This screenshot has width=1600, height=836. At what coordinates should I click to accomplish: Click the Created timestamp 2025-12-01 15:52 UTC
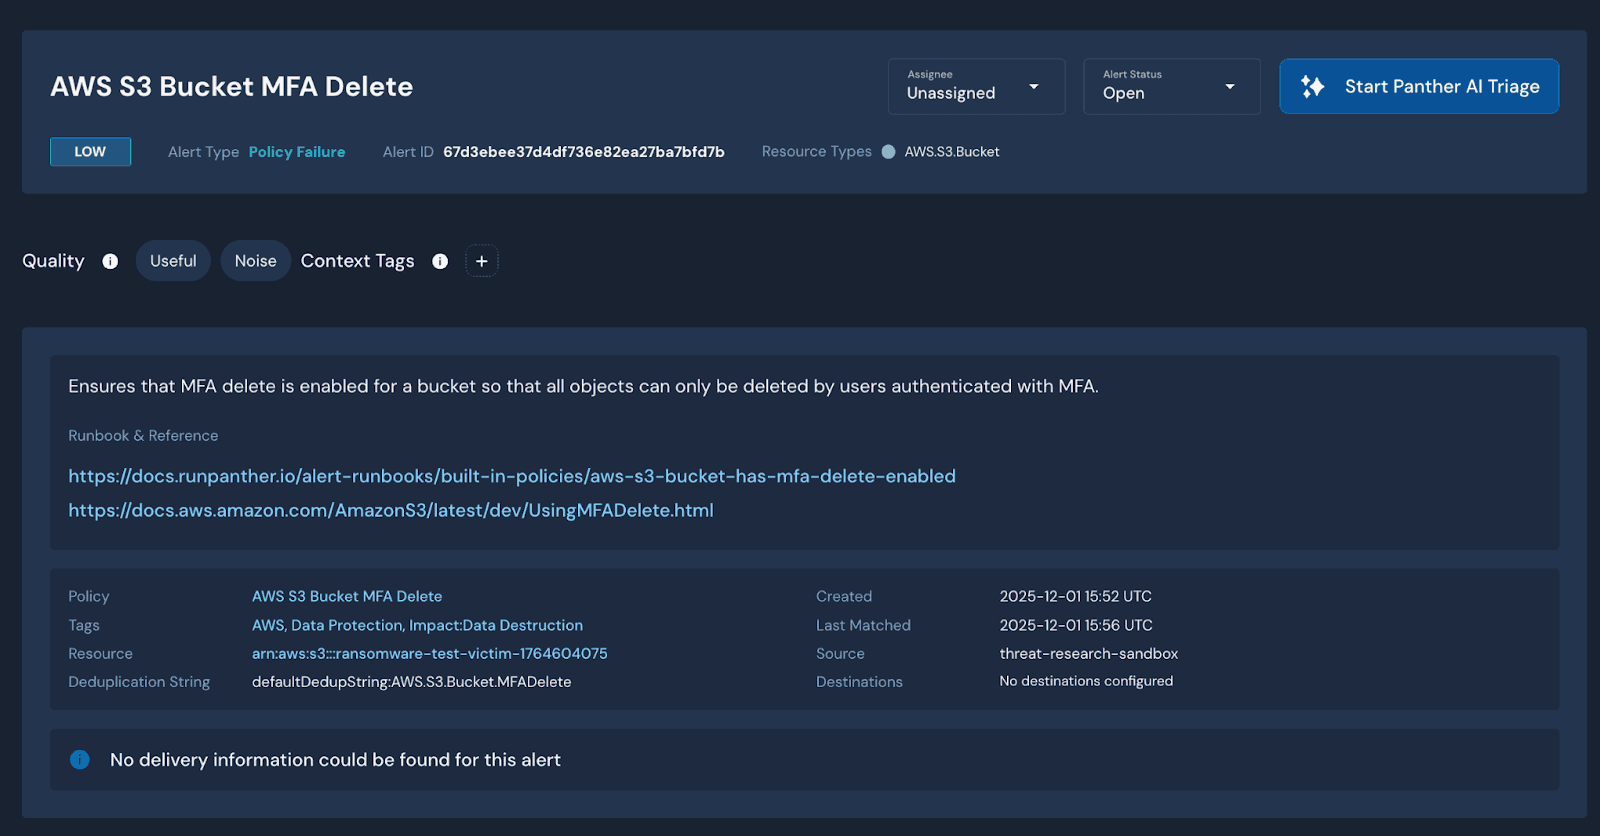(1076, 596)
